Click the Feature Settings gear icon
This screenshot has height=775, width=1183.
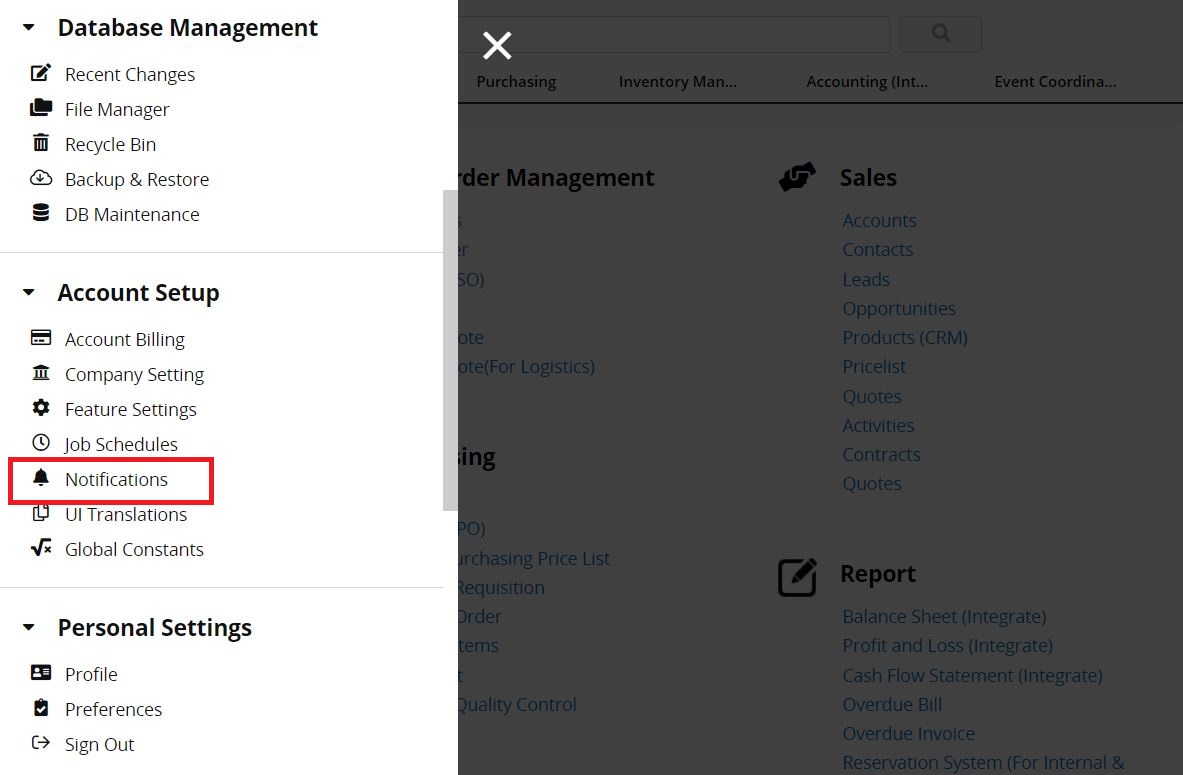(41, 408)
